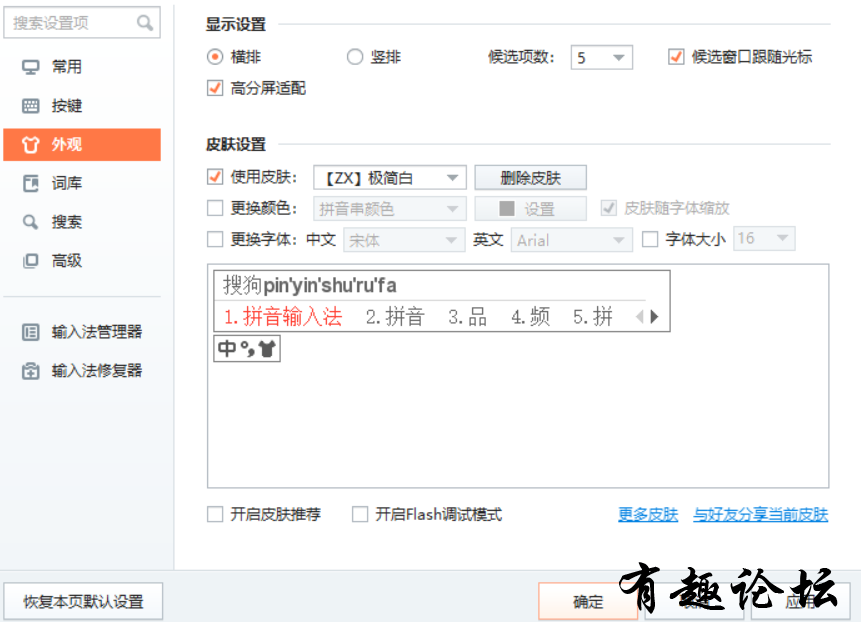The image size is (861, 622).
Task: Click the keyboard icon beside 按键
Action: pos(31,106)
